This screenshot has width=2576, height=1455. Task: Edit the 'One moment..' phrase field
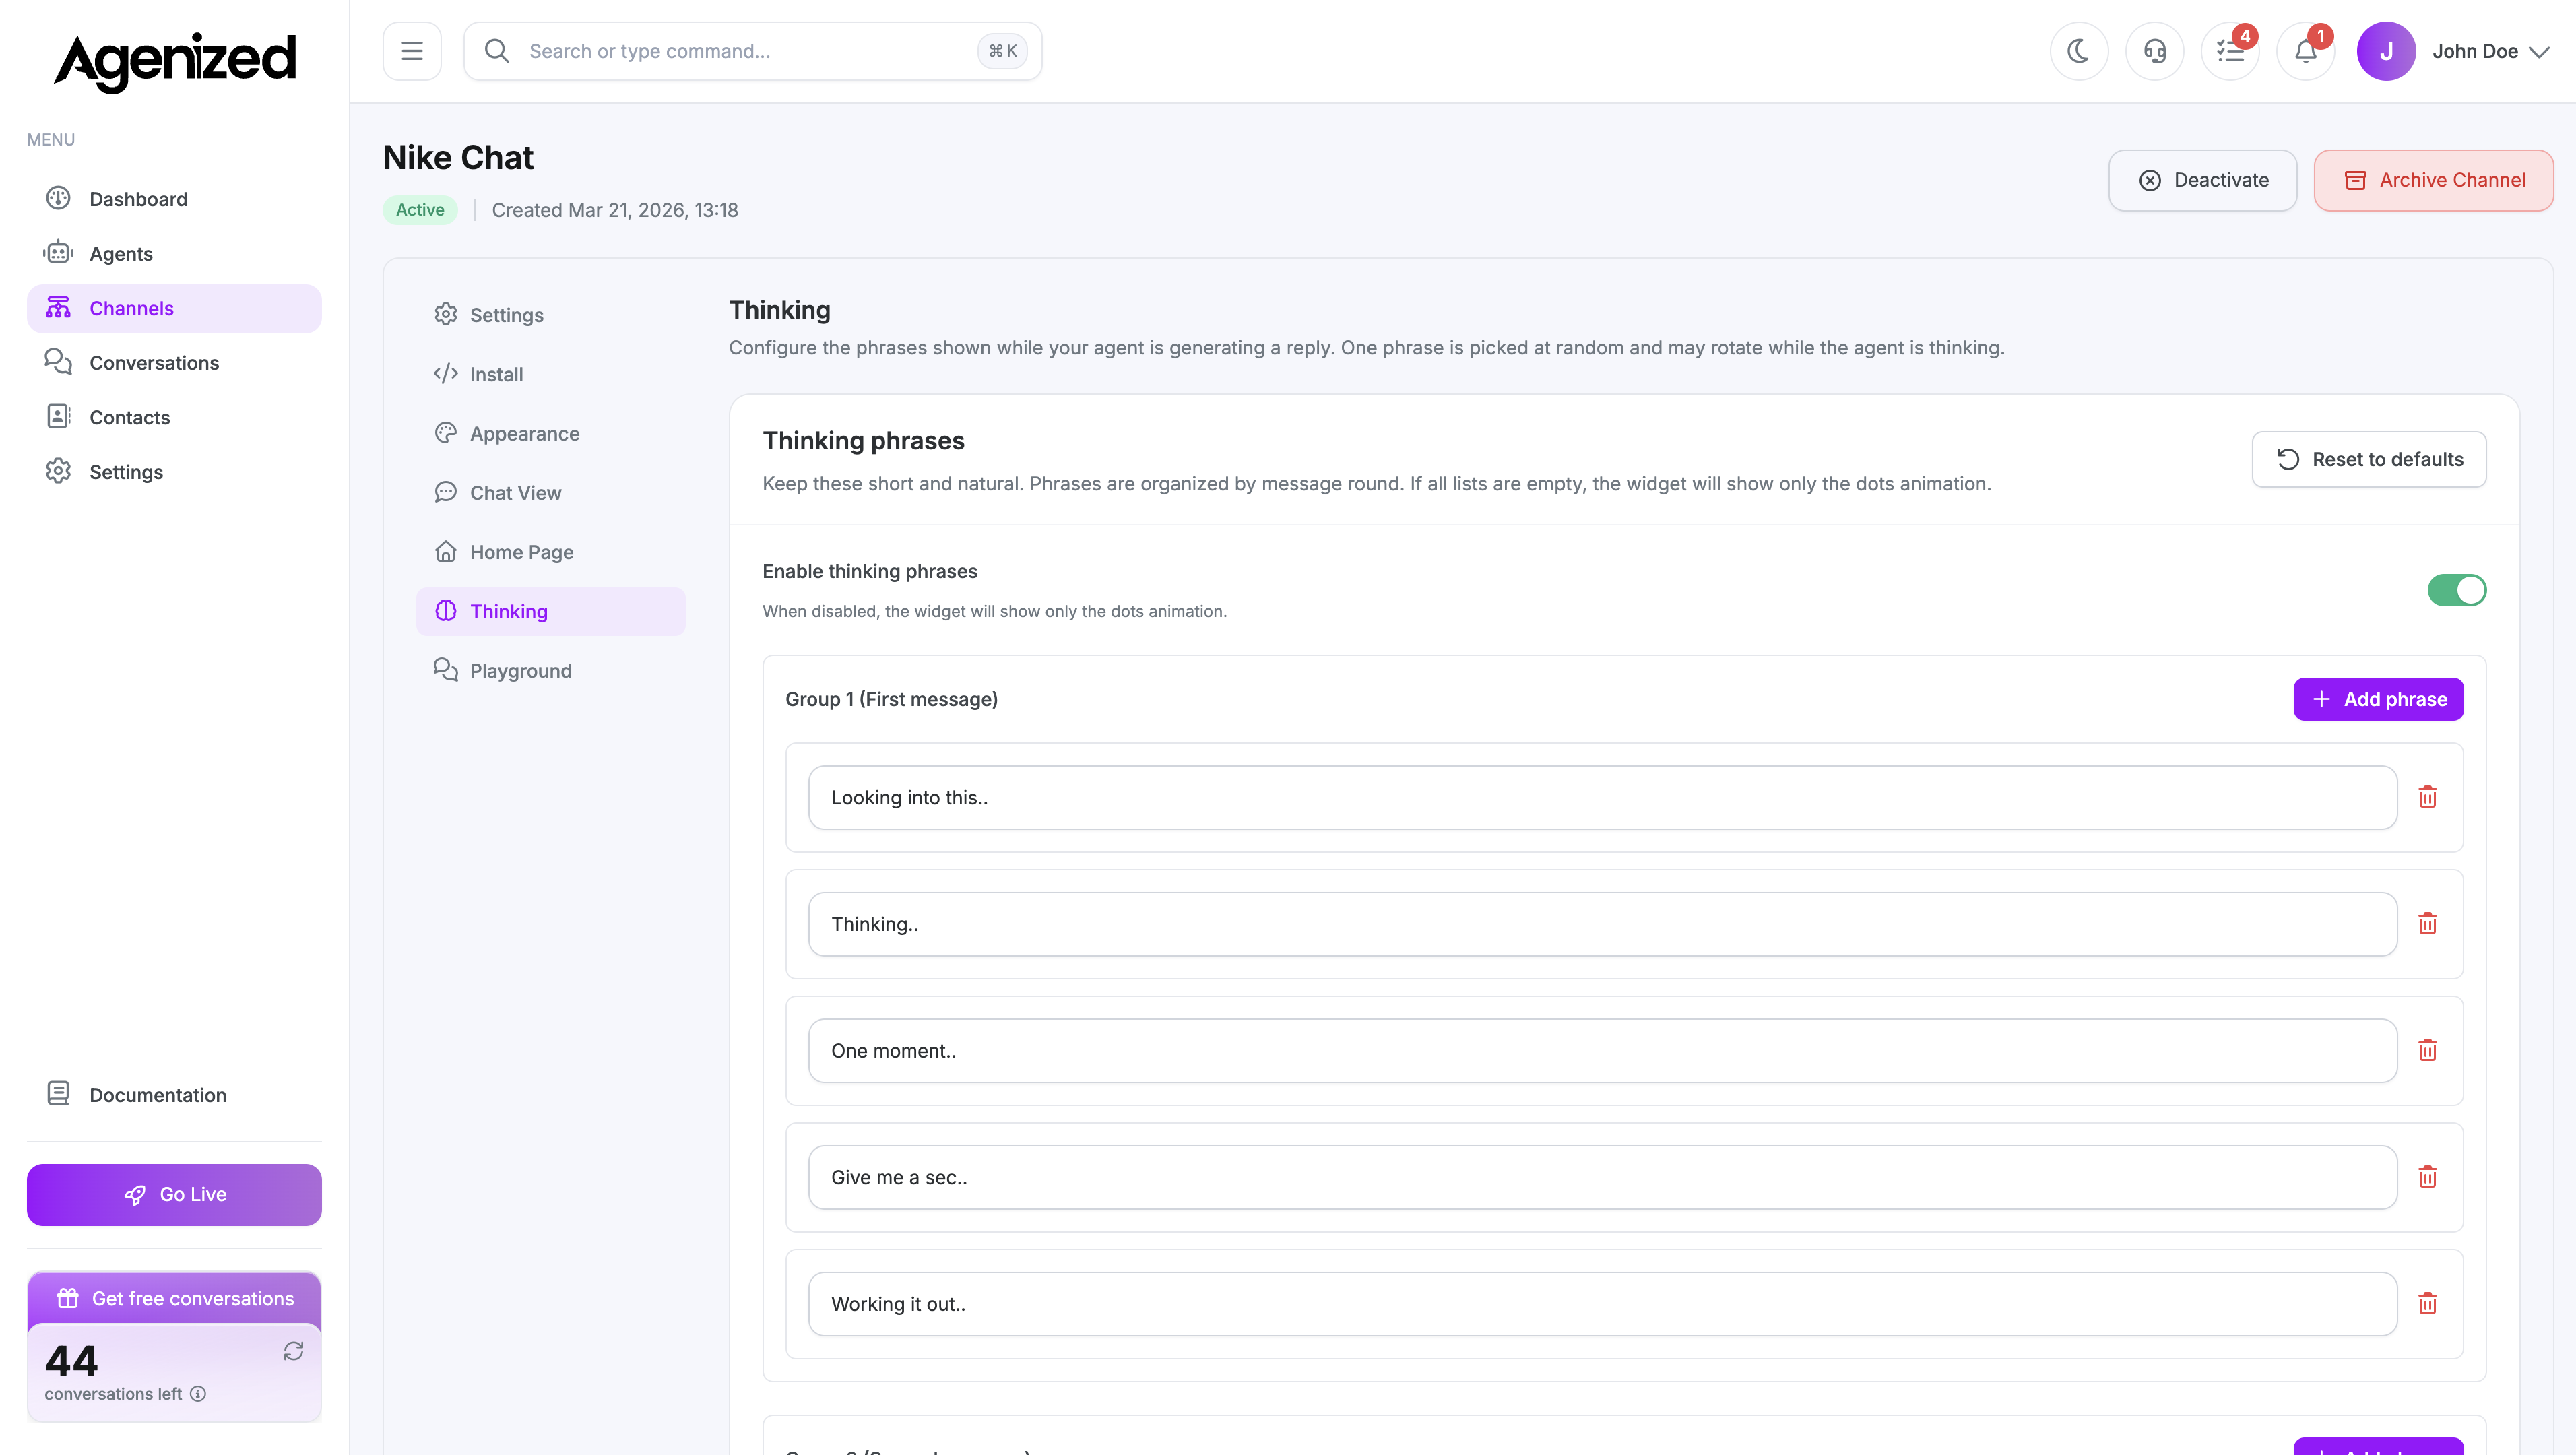pos(1602,1050)
